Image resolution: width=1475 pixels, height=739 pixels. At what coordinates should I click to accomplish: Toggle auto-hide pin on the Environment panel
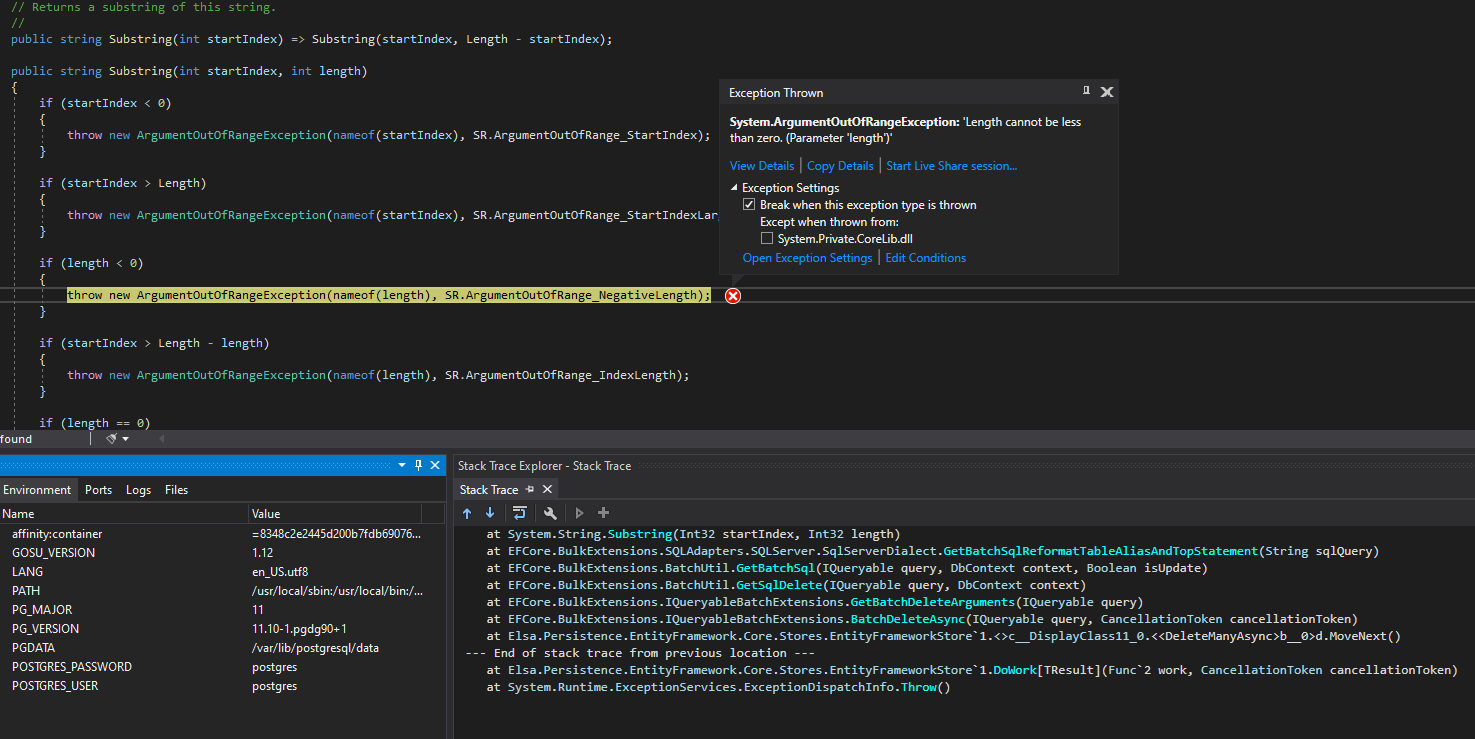pyautogui.click(x=418, y=464)
